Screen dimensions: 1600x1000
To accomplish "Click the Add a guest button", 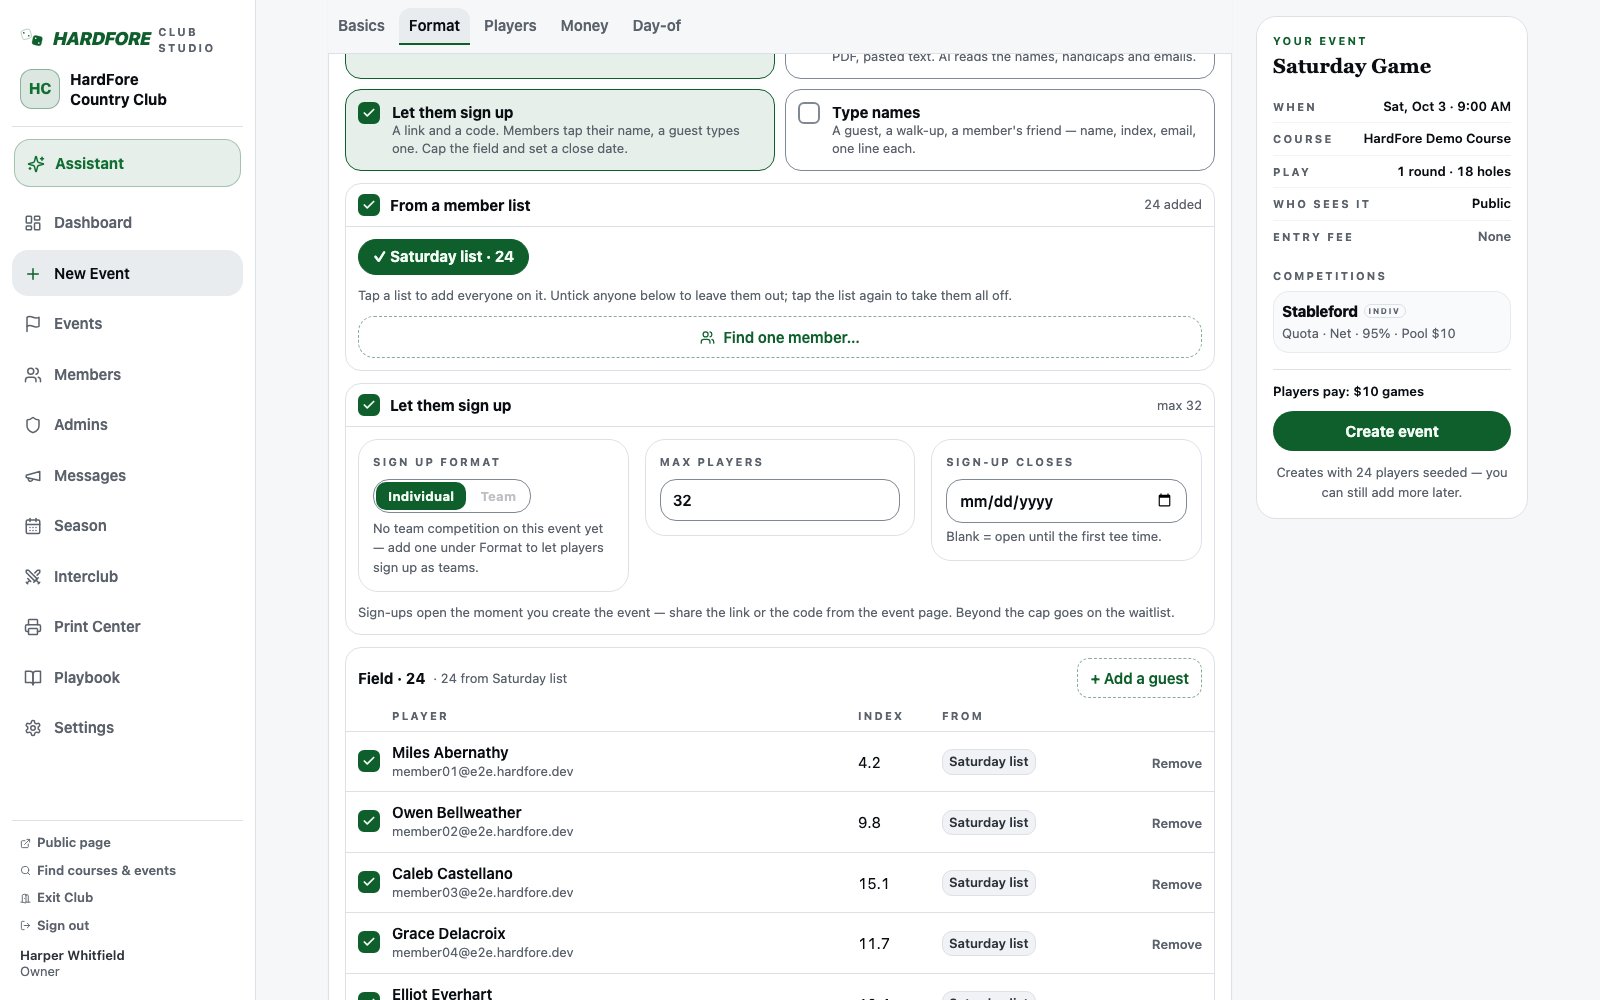I will [1139, 678].
